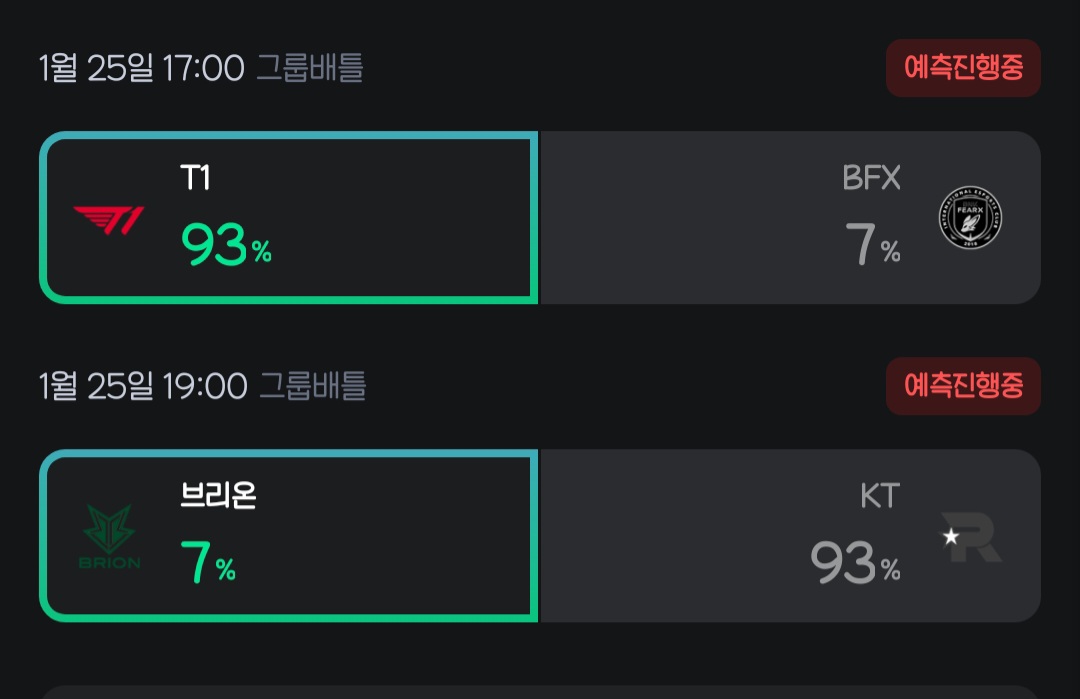Click the 1월 25일 19:00 match time

tap(143, 386)
